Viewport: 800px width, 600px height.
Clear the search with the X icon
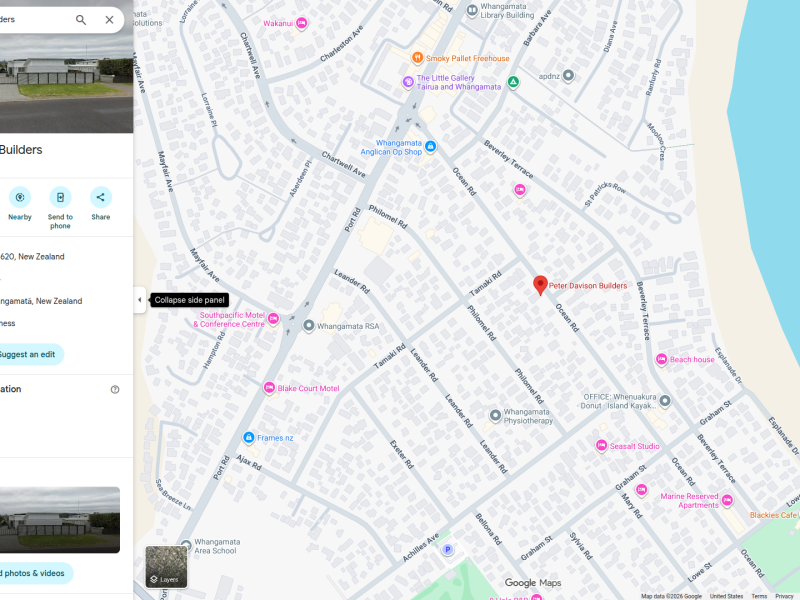(x=109, y=20)
